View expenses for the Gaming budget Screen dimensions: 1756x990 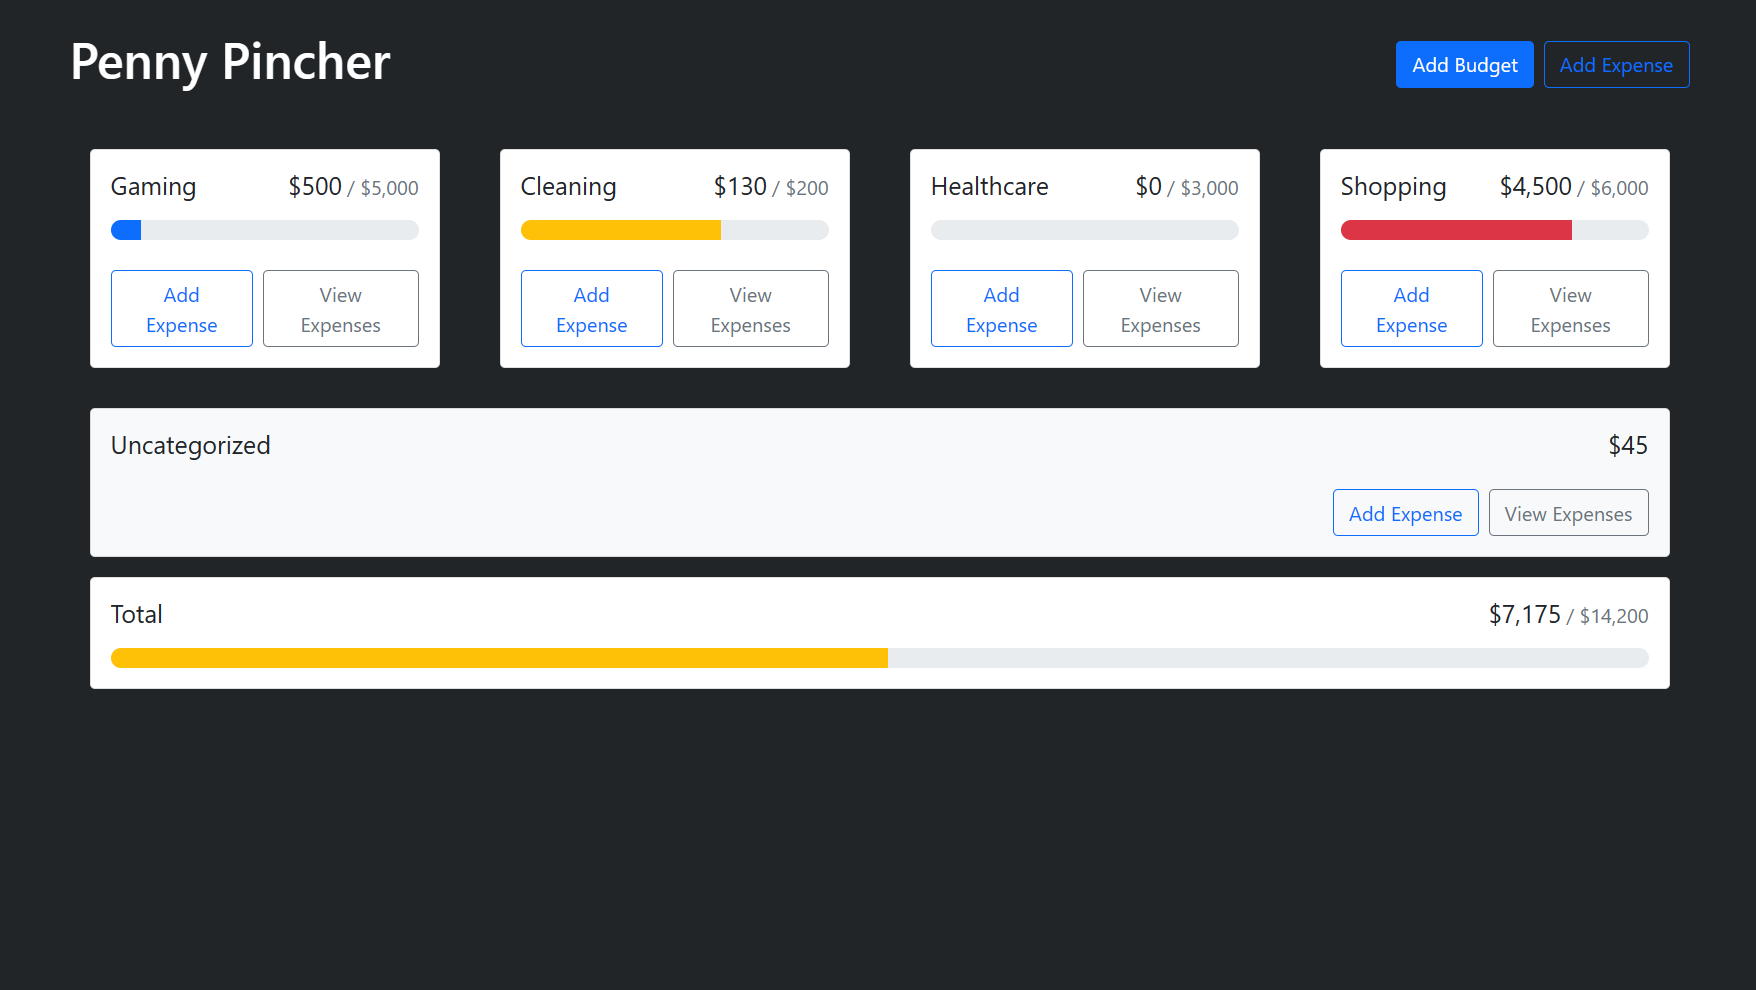[x=340, y=308]
